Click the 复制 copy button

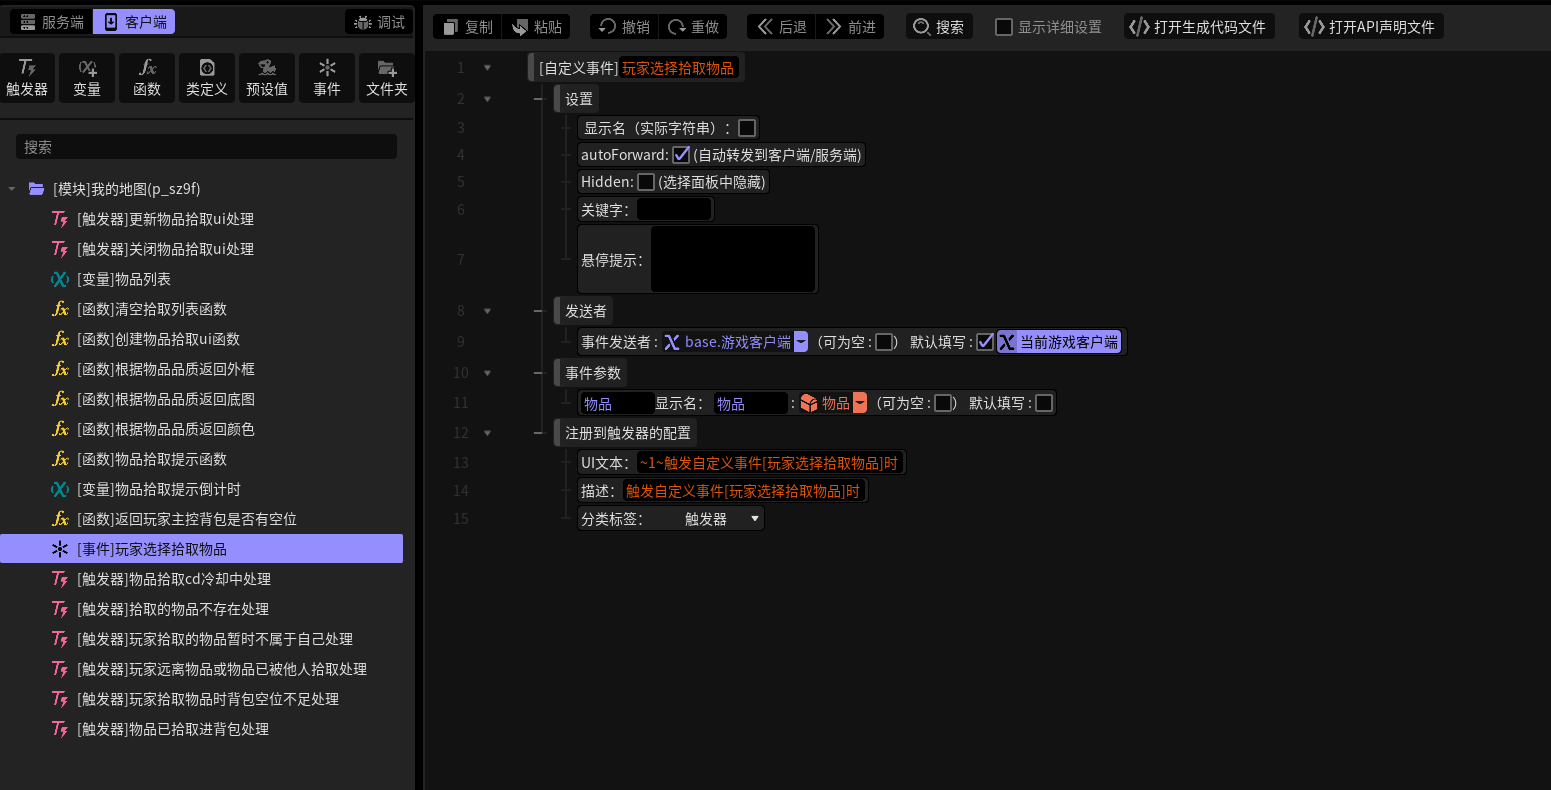[468, 27]
